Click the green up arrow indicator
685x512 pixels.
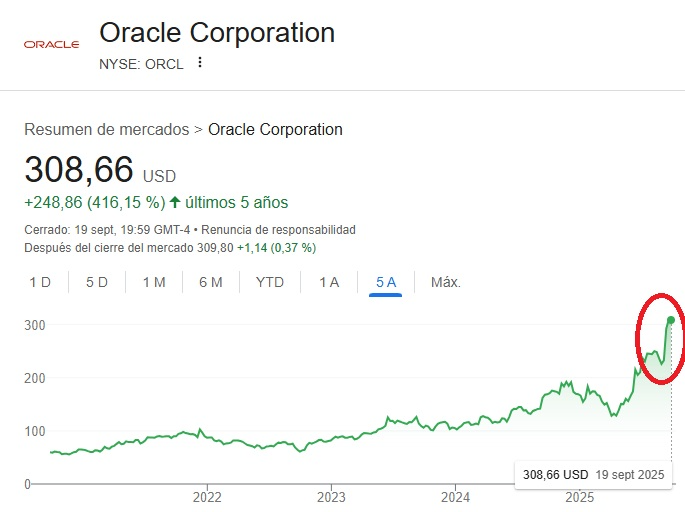[175, 202]
